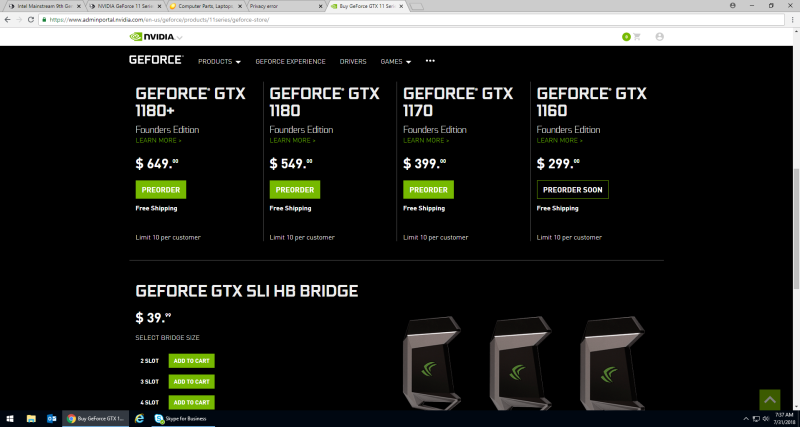The image size is (800, 427).
Task: Add the 4 SLOT bridge to cart
Action: (191, 402)
